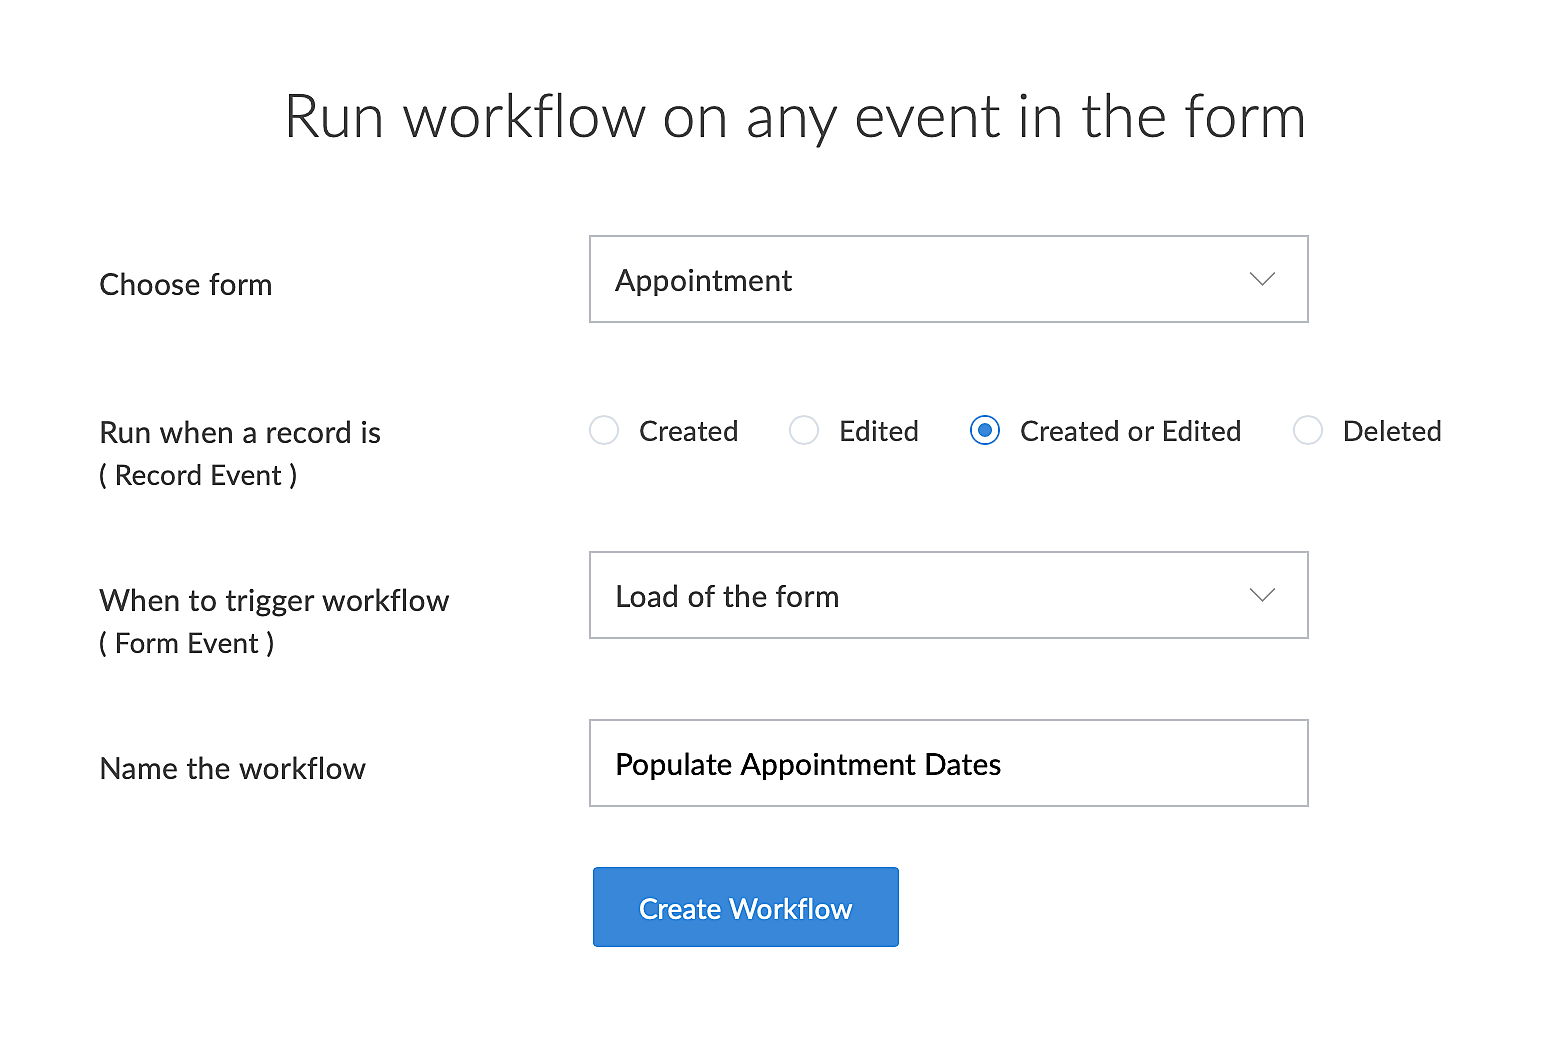Click the "Choose form" field label
This screenshot has width=1552, height=1046.
point(186,285)
